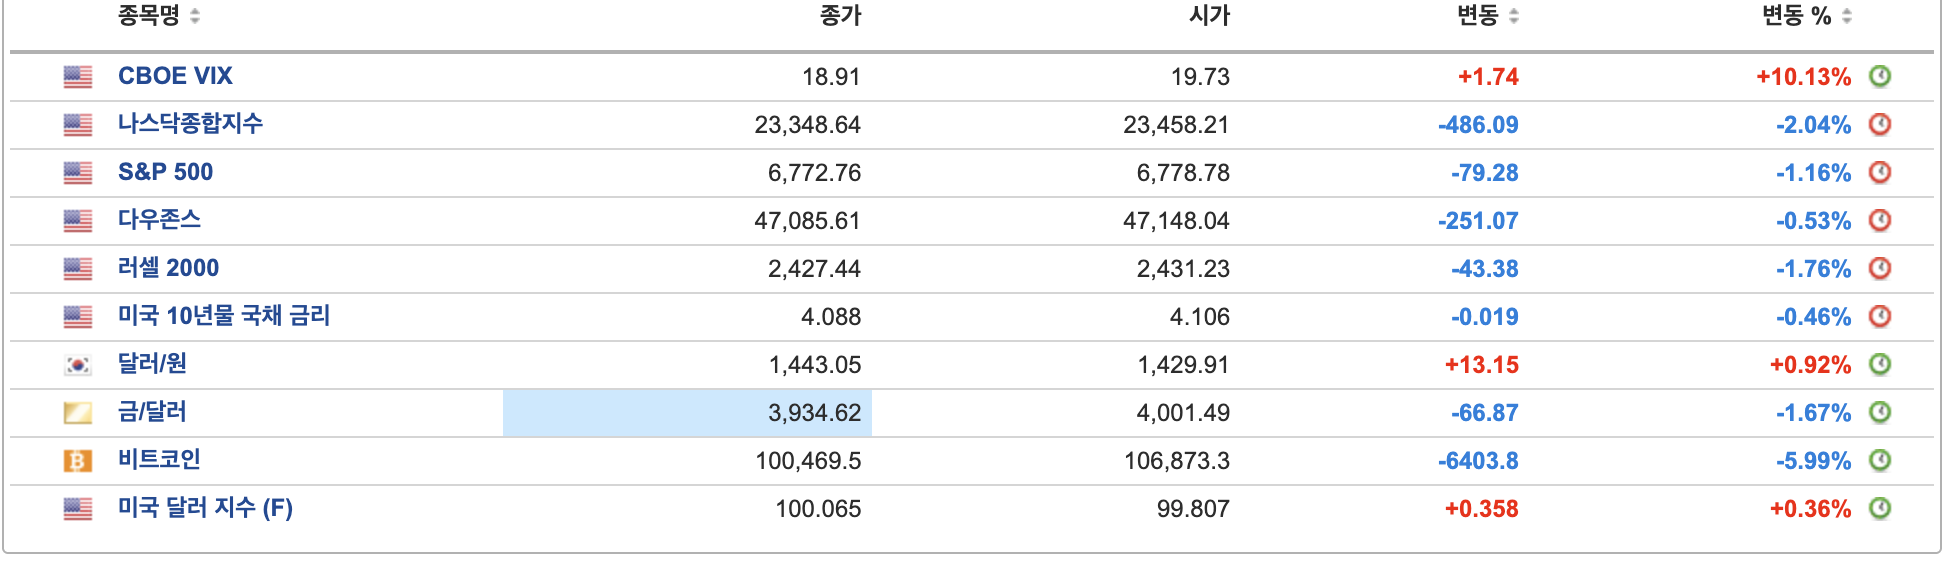Open the 러셀 2000 link
The image size is (1954, 564).
168,268
